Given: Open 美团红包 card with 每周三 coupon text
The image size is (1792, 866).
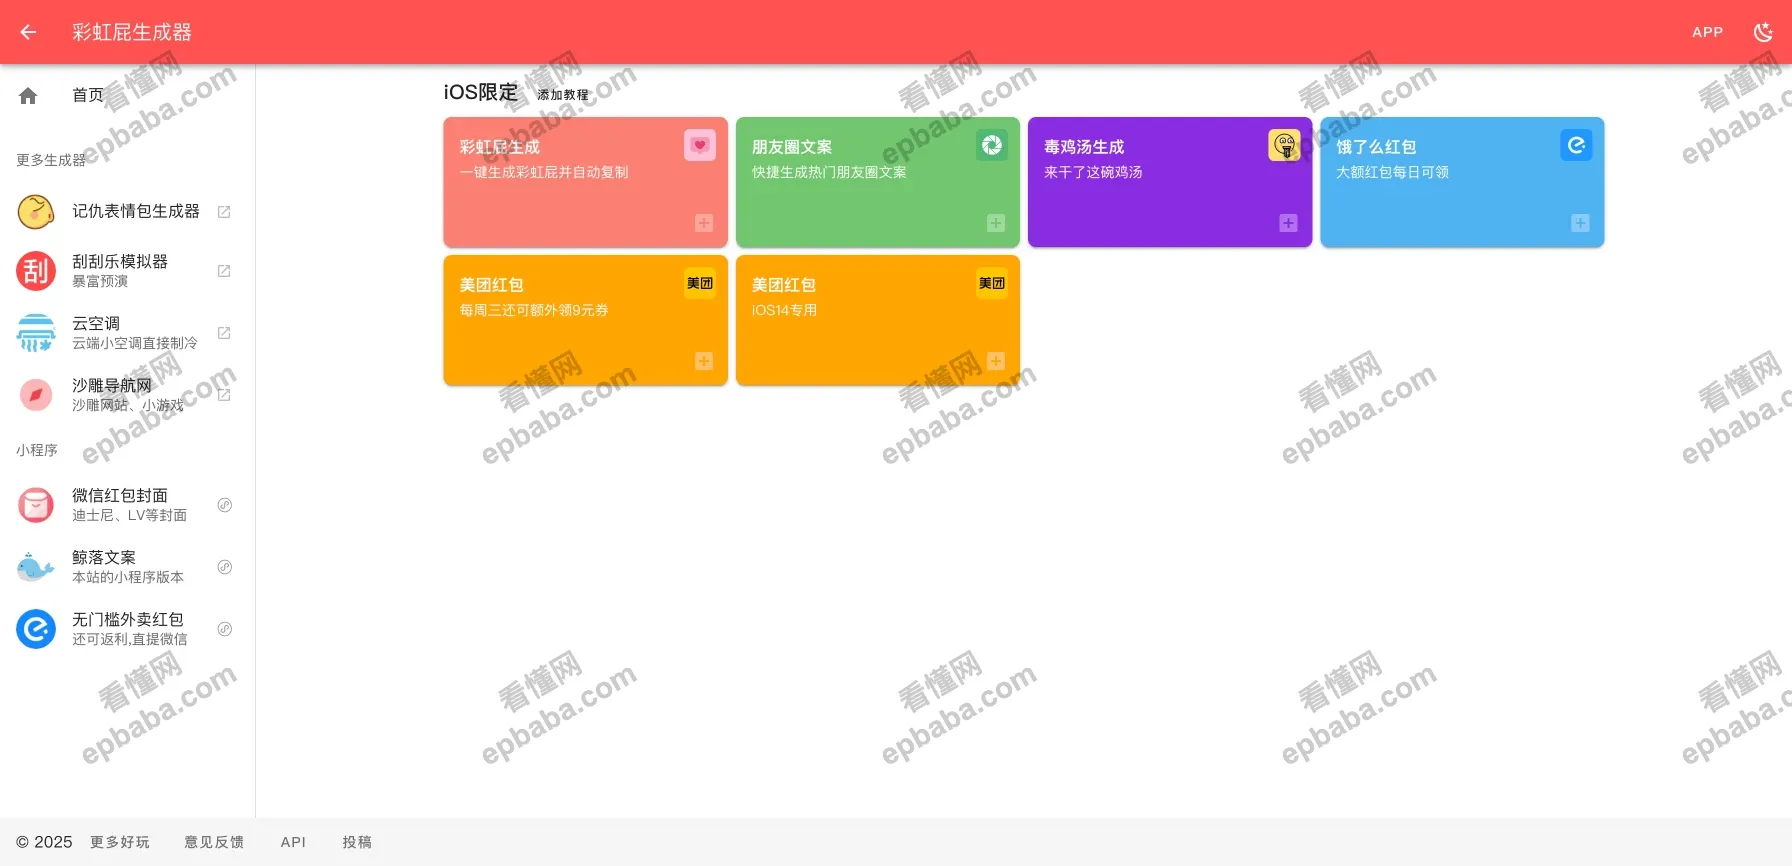Looking at the screenshot, I should pos(585,320).
